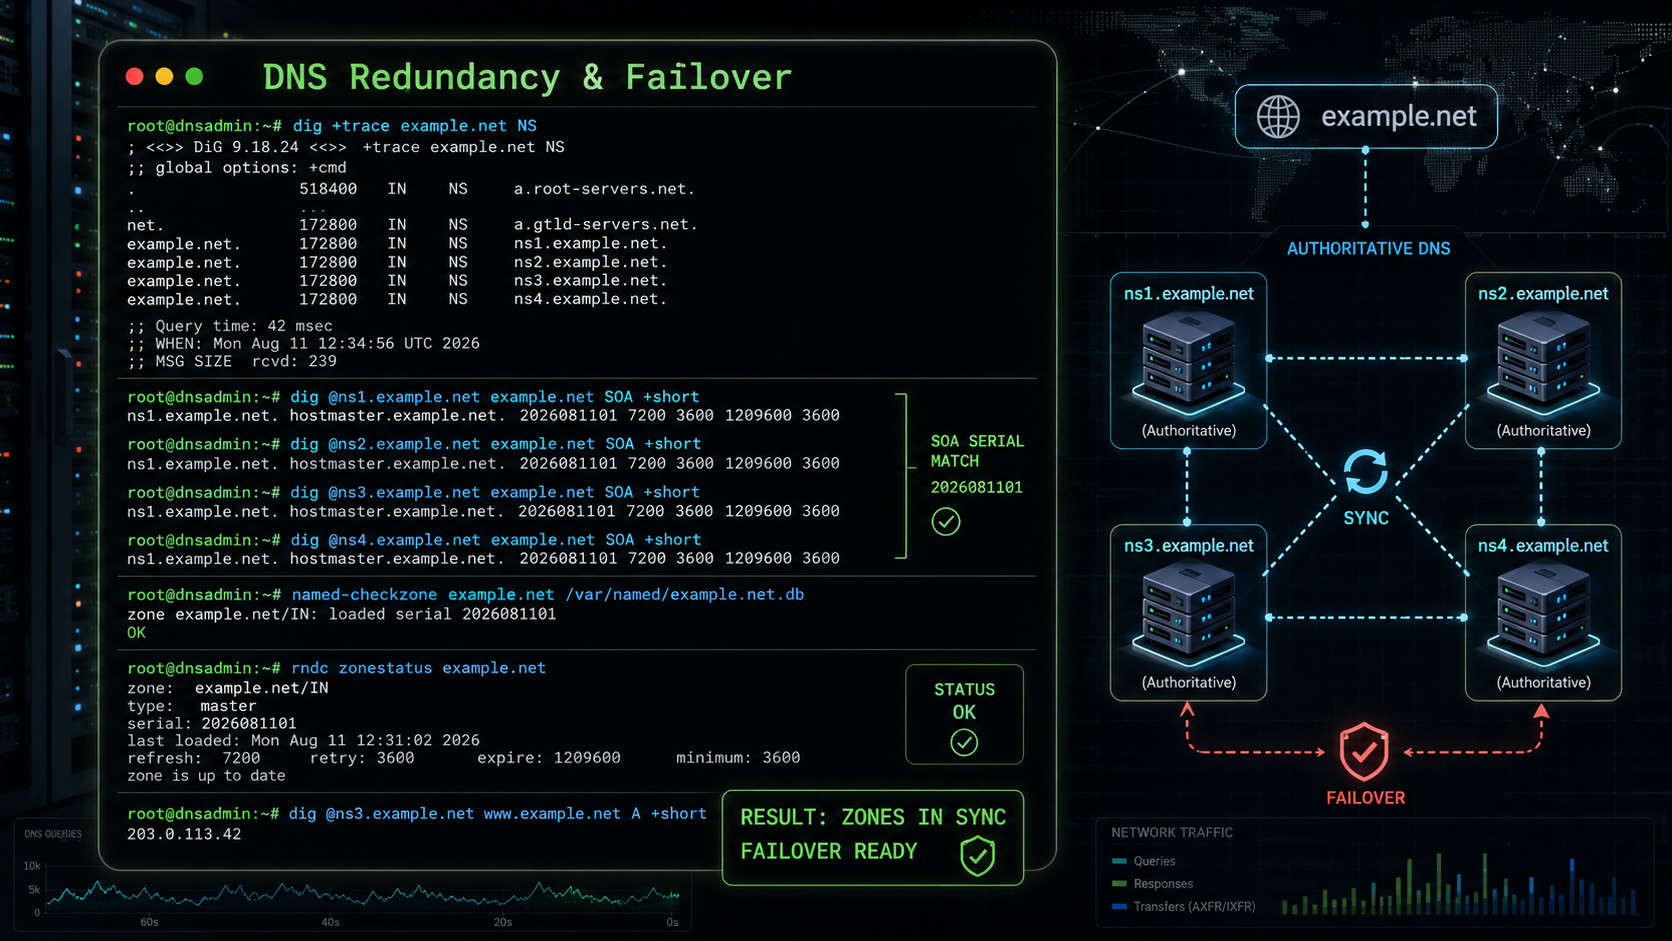
Task: Click the ";; MSG SIZE rcvd: 239" line
Action: pyautogui.click(x=232, y=362)
